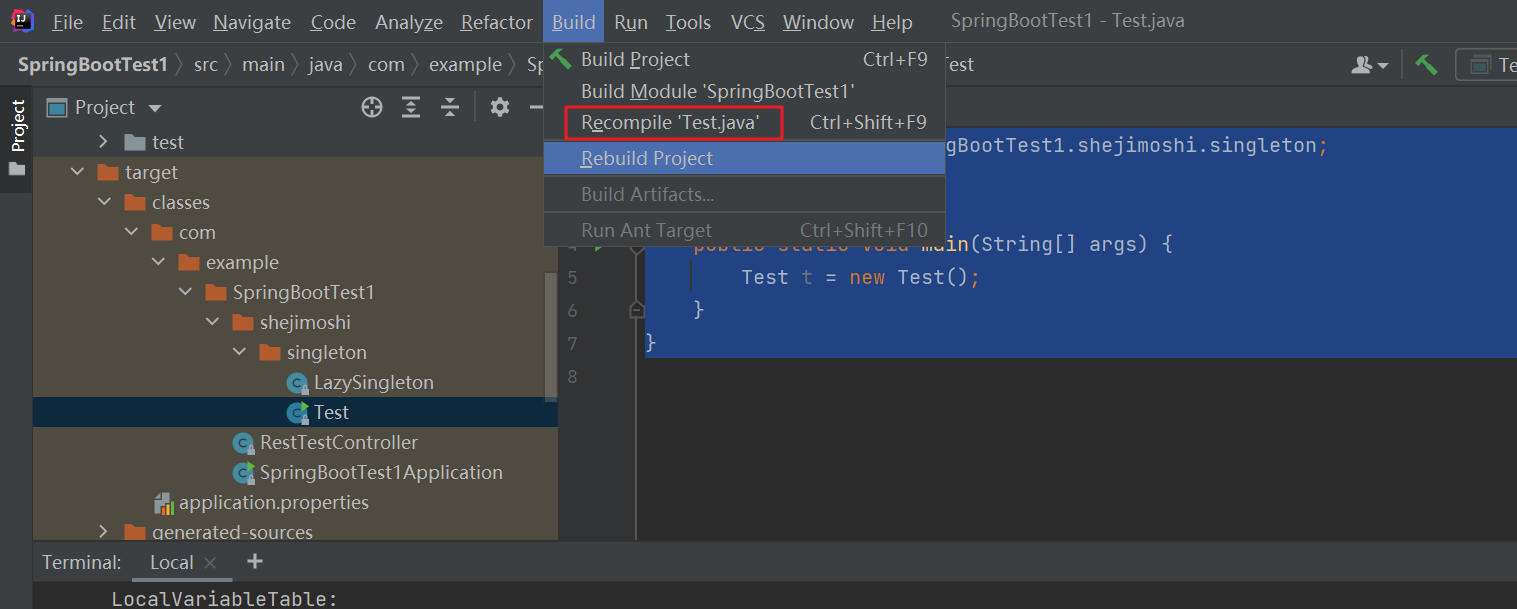Select Recompile 'Test.java' menu item
This screenshot has height=609, width=1517.
670,123
